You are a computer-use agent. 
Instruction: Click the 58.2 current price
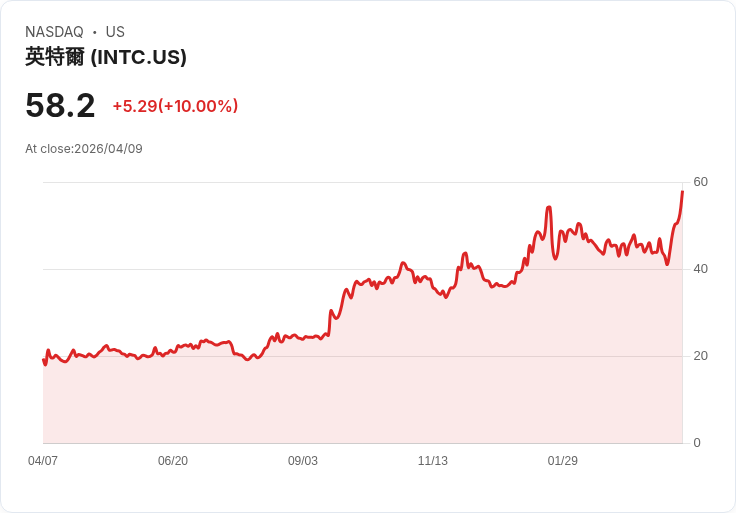60,105
